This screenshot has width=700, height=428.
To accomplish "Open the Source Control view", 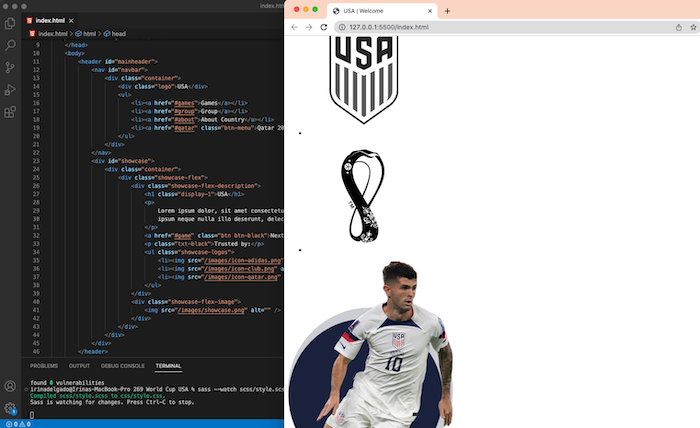I will point(10,67).
